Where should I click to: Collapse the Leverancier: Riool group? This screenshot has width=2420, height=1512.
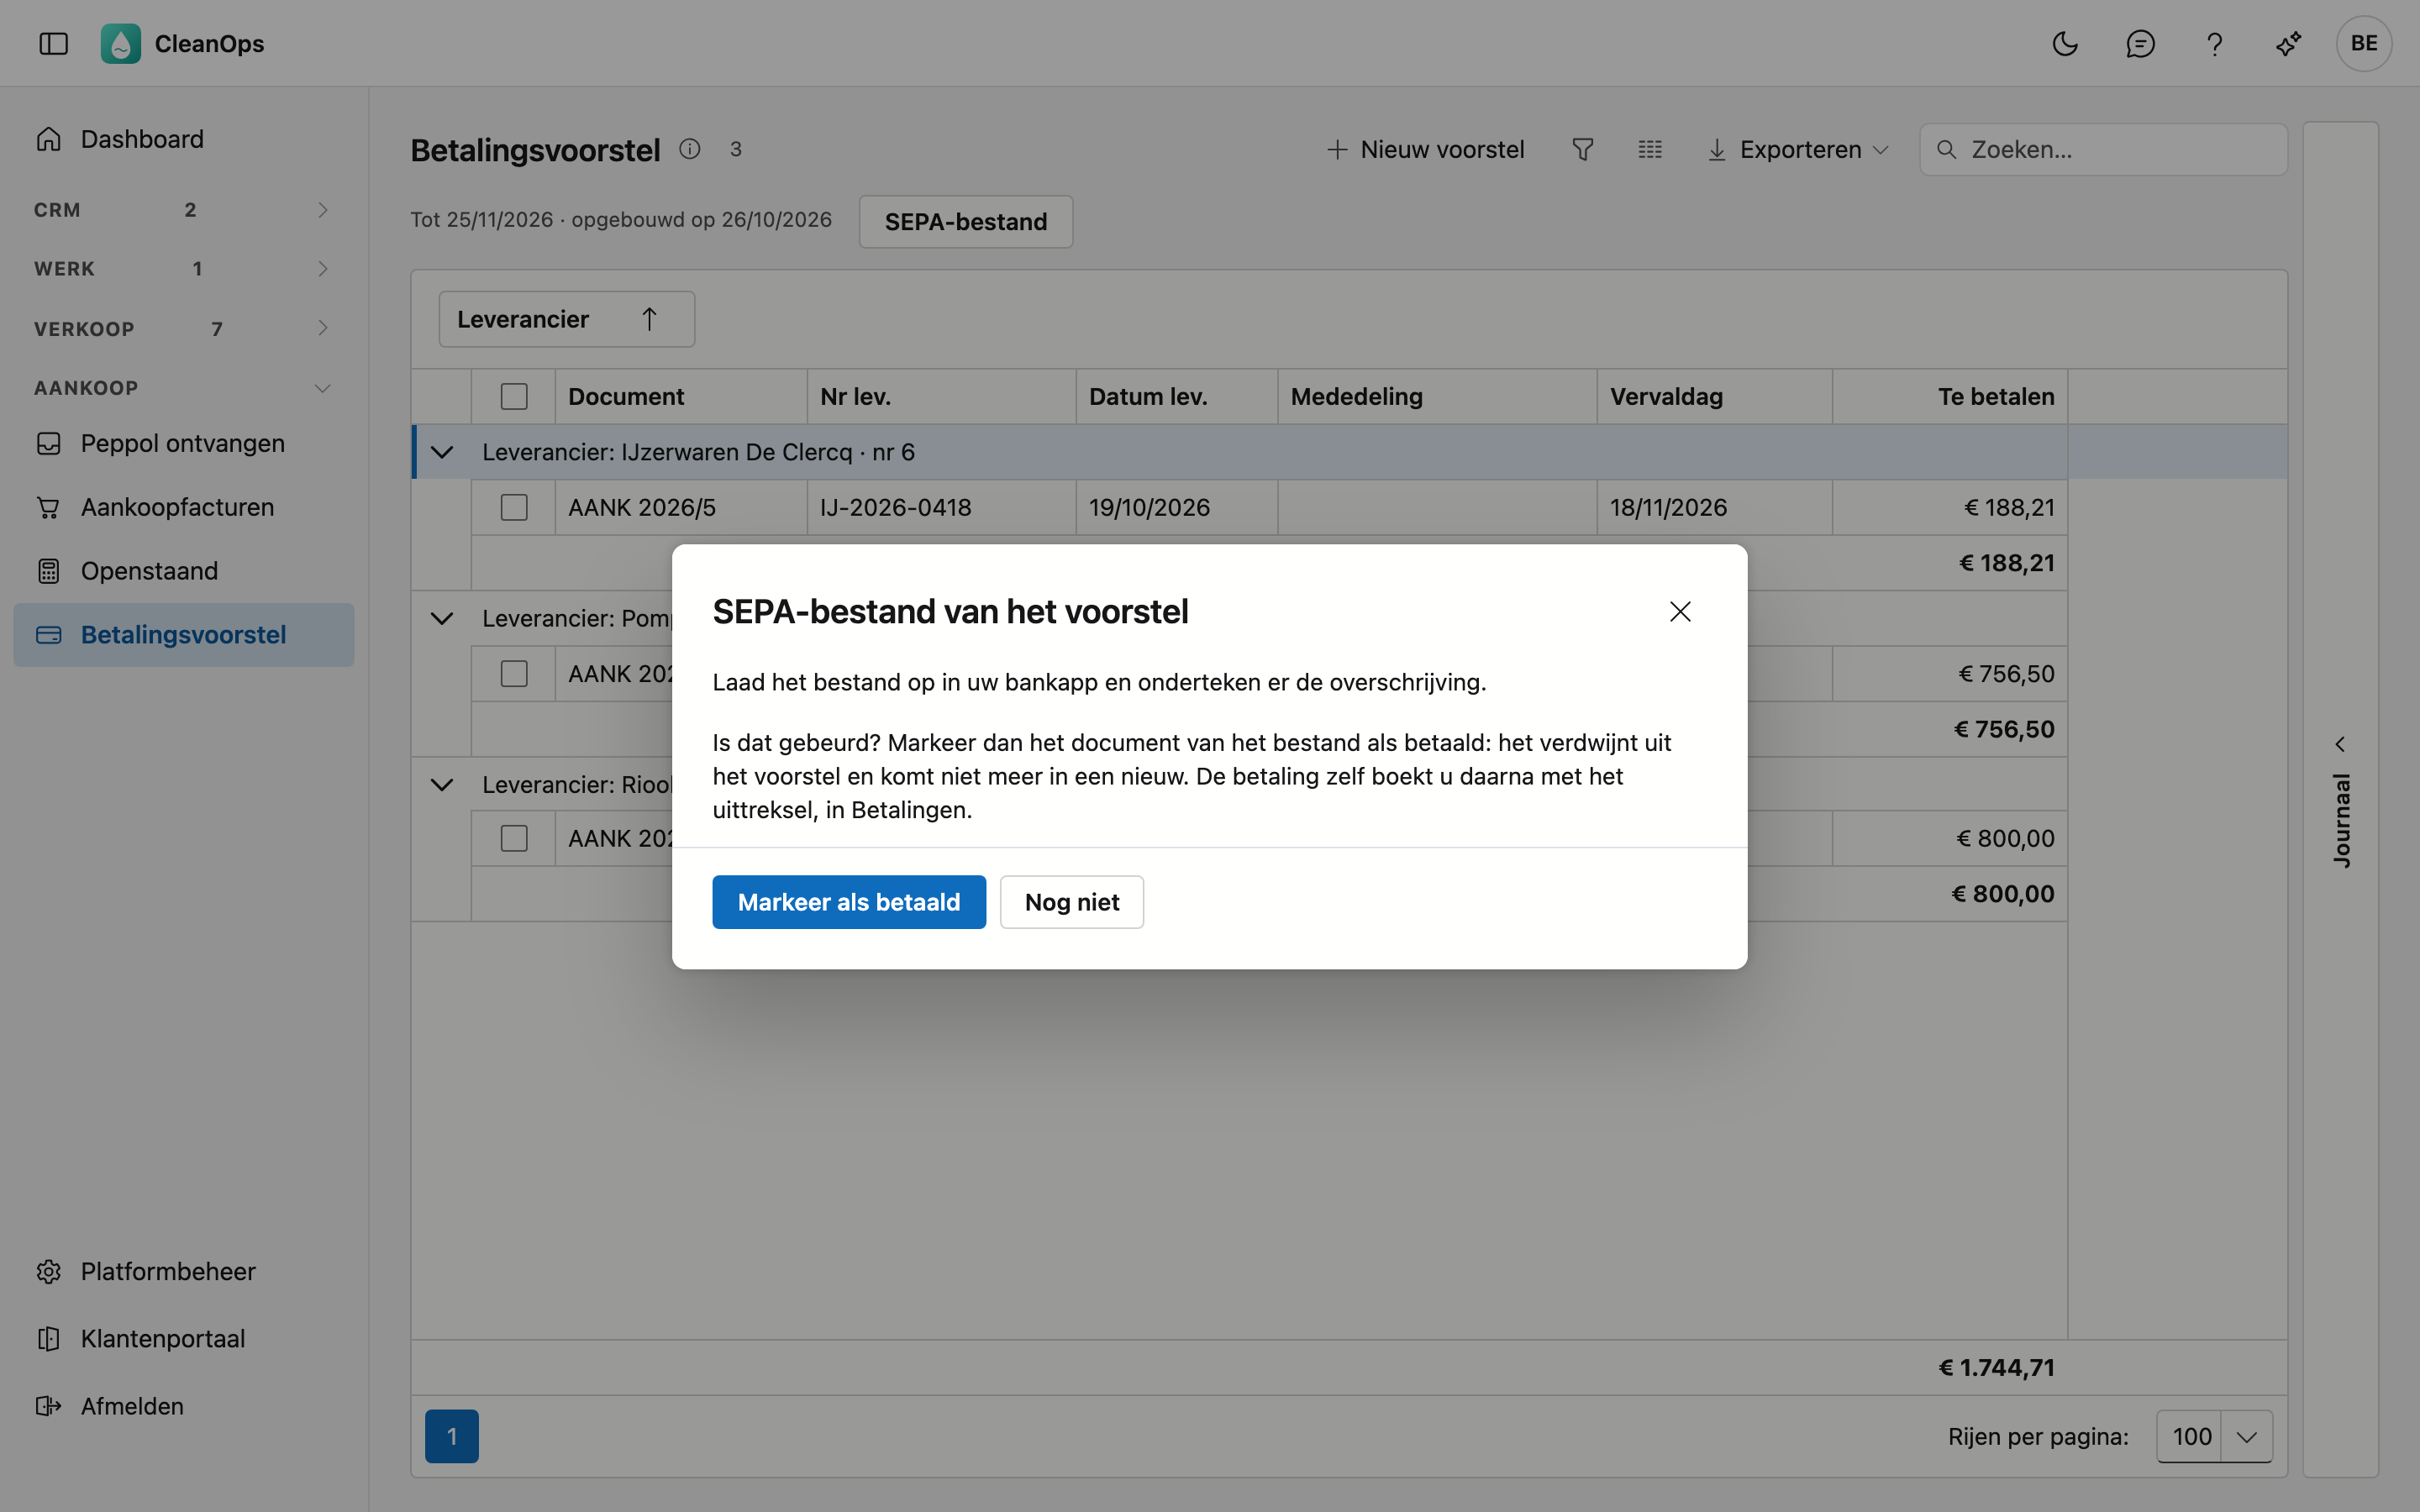[x=442, y=784]
